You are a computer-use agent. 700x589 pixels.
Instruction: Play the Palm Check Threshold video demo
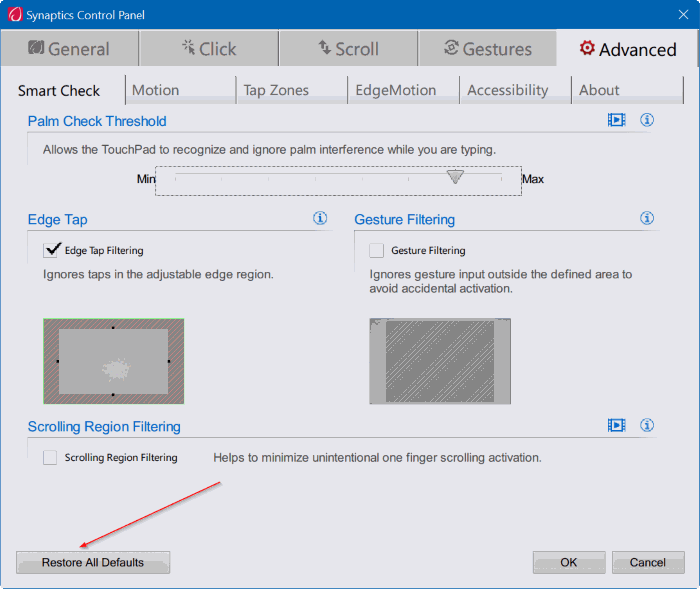(616, 120)
